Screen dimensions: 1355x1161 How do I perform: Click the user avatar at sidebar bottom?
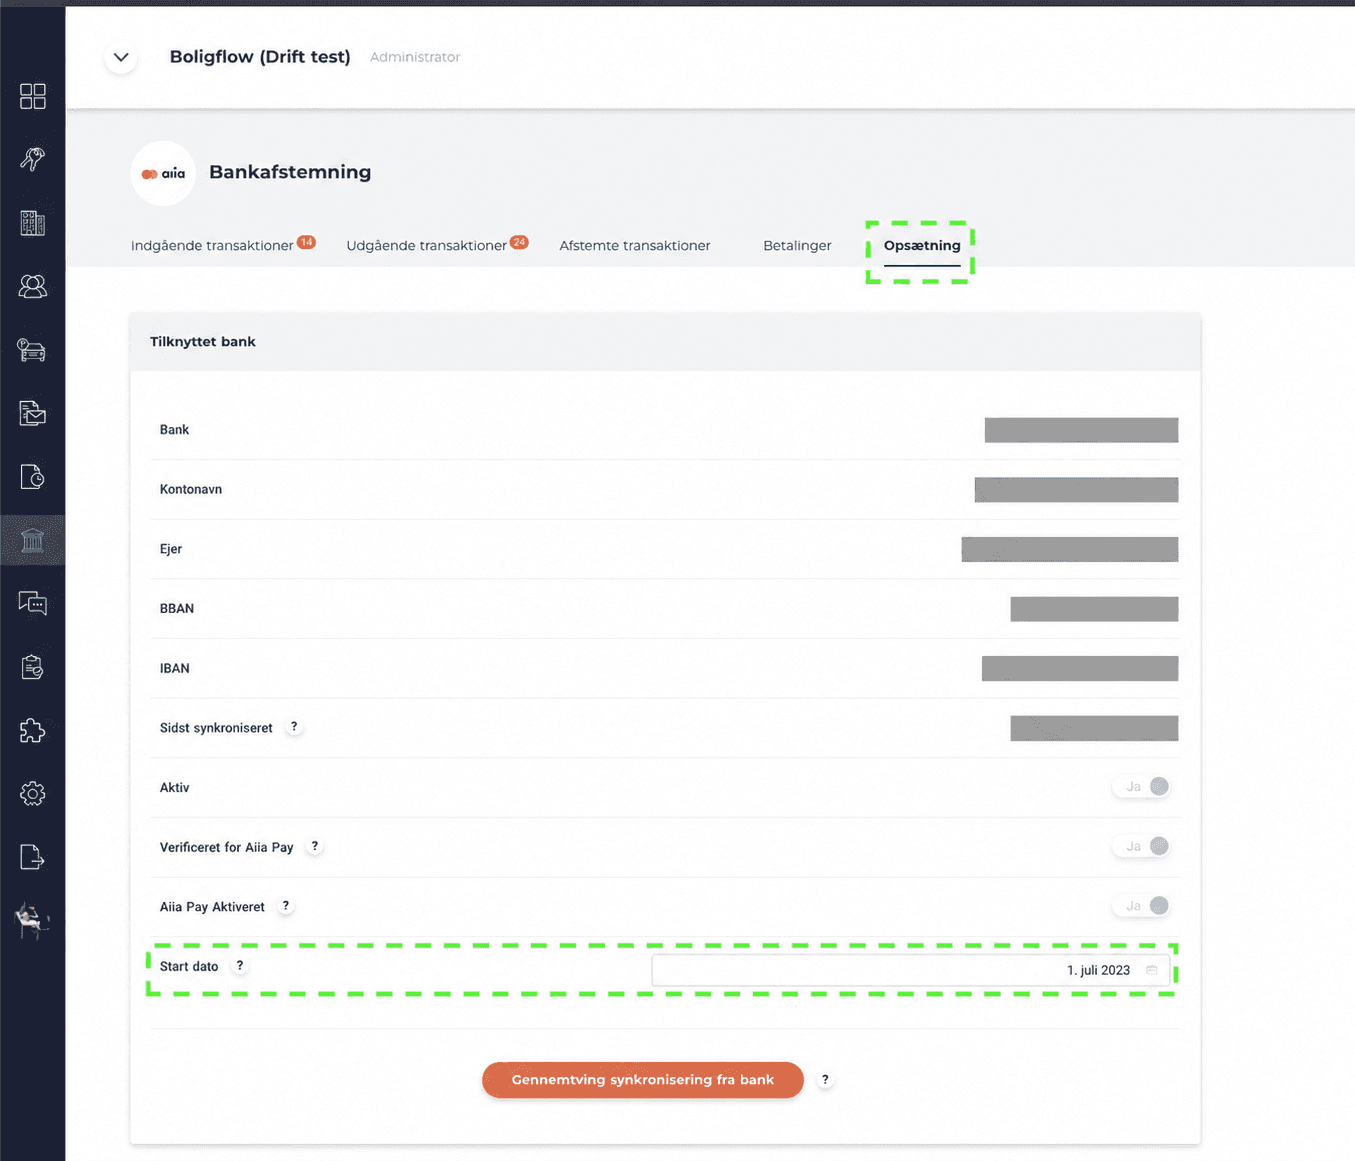(x=33, y=921)
